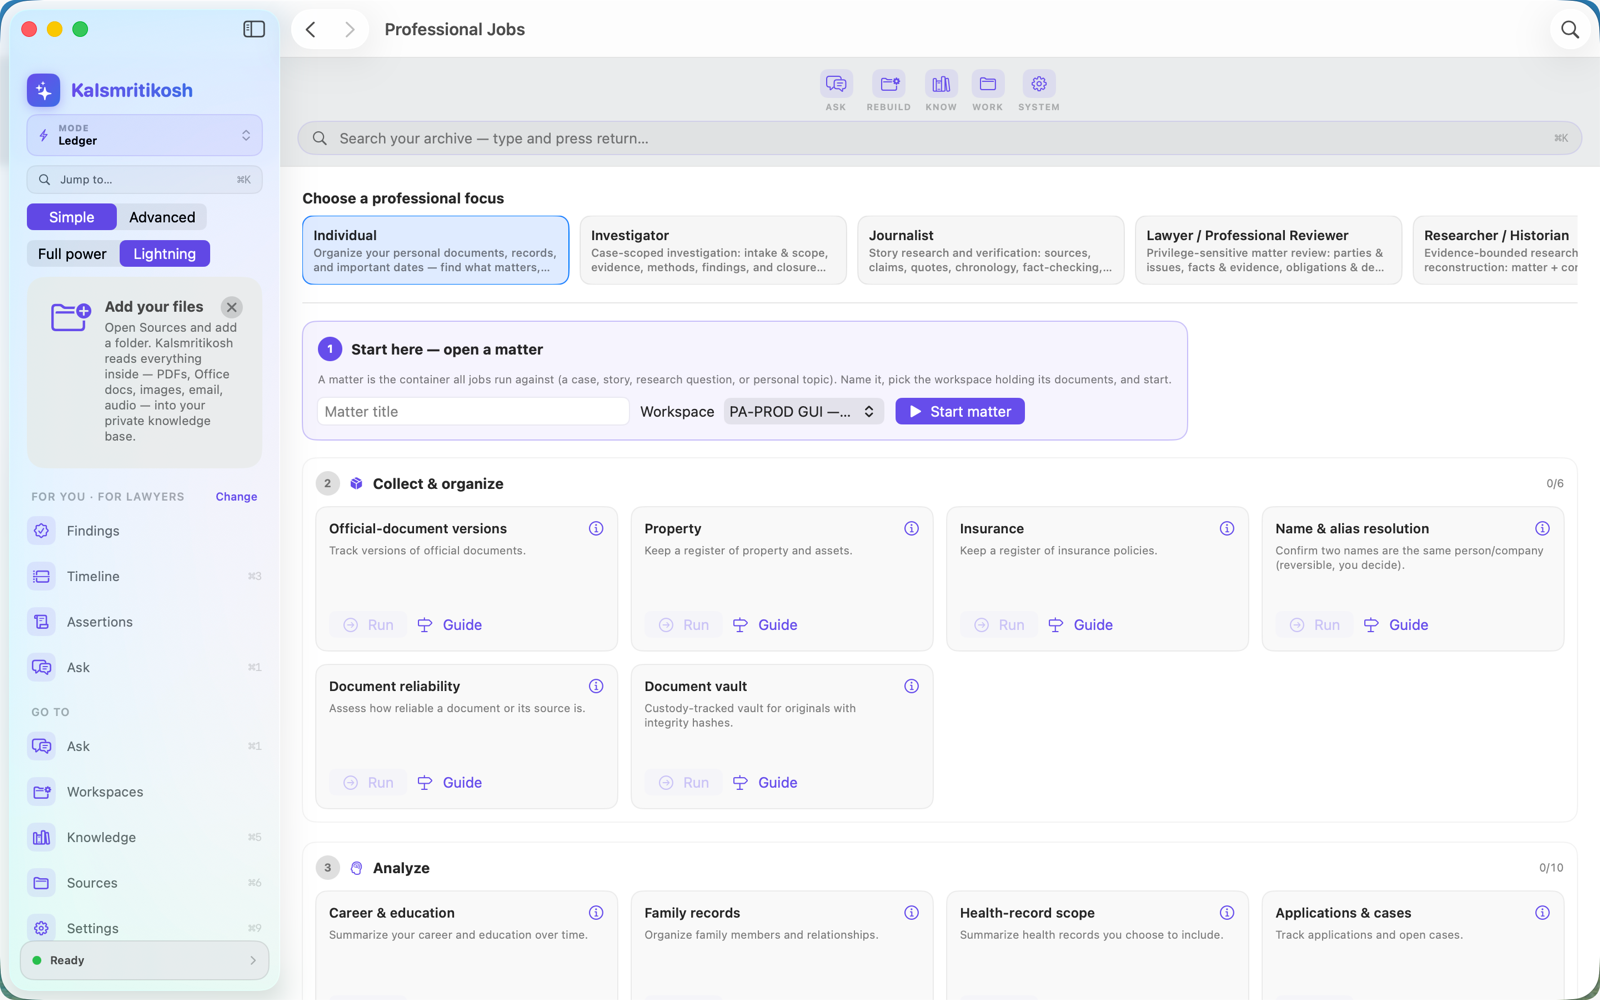Image resolution: width=1600 pixels, height=1000 pixels.
Task: Expand the Ready status bar
Action: click(145, 960)
